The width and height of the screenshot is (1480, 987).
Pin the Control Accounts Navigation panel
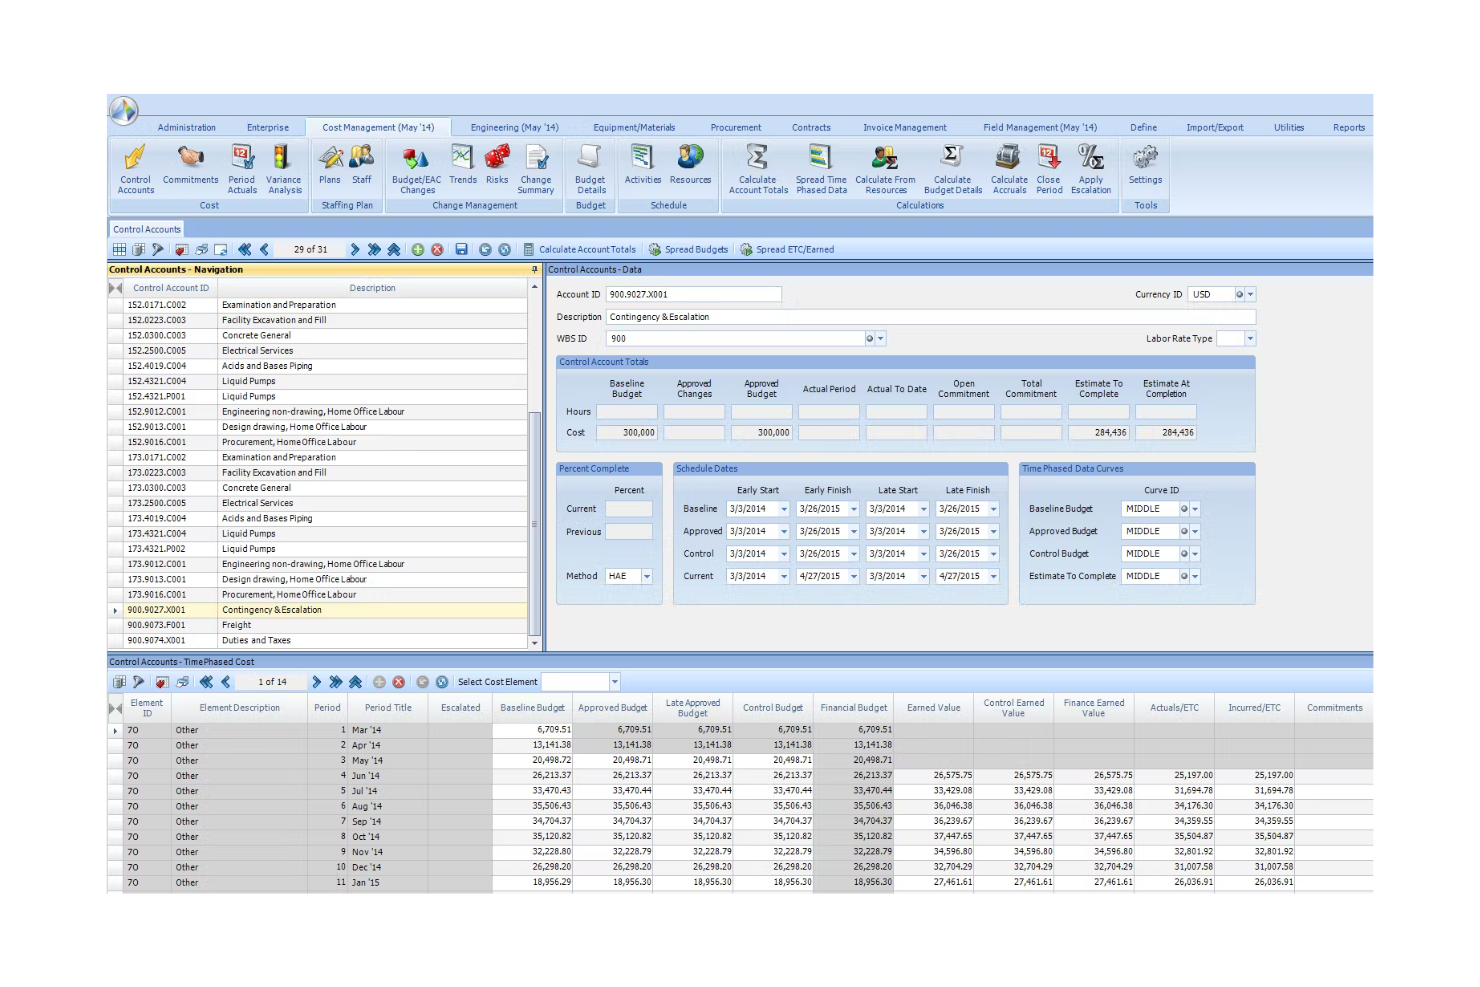click(534, 270)
